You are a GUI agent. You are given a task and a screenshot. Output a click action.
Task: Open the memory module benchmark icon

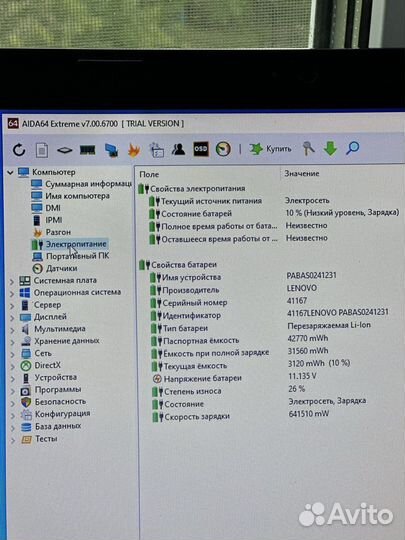click(87, 150)
